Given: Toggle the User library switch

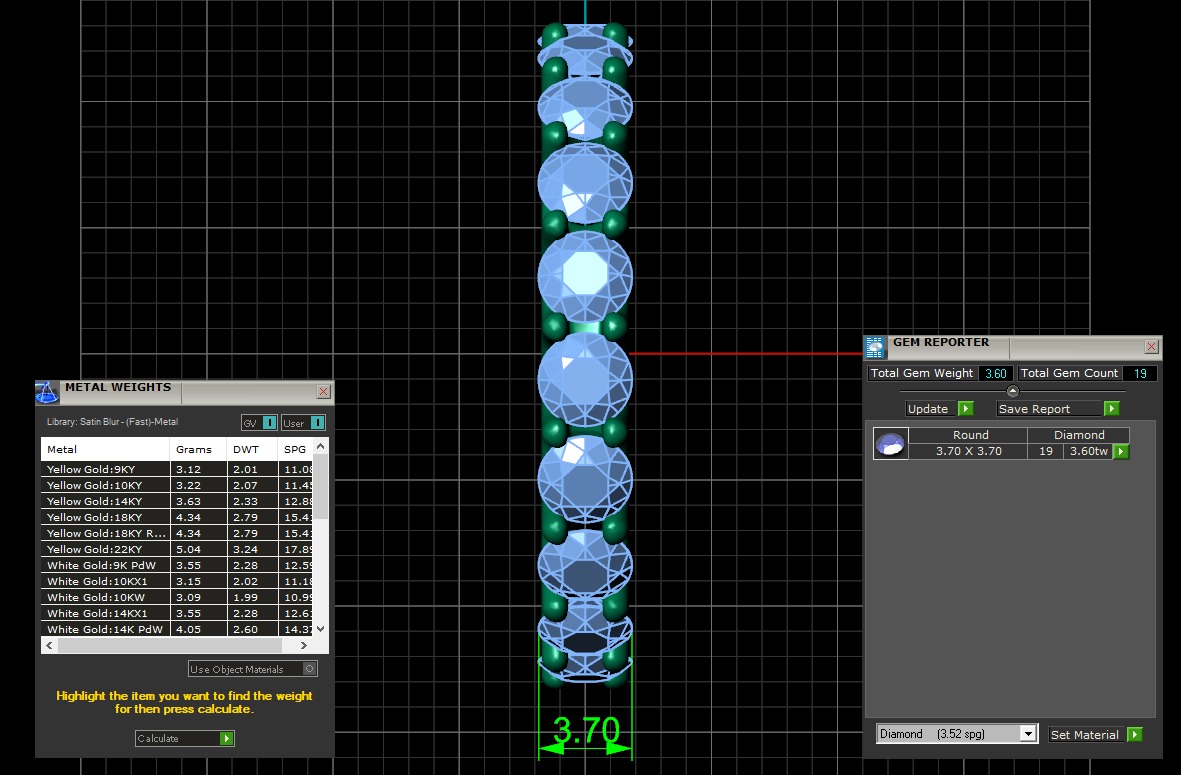Looking at the screenshot, I should click(x=303, y=423).
